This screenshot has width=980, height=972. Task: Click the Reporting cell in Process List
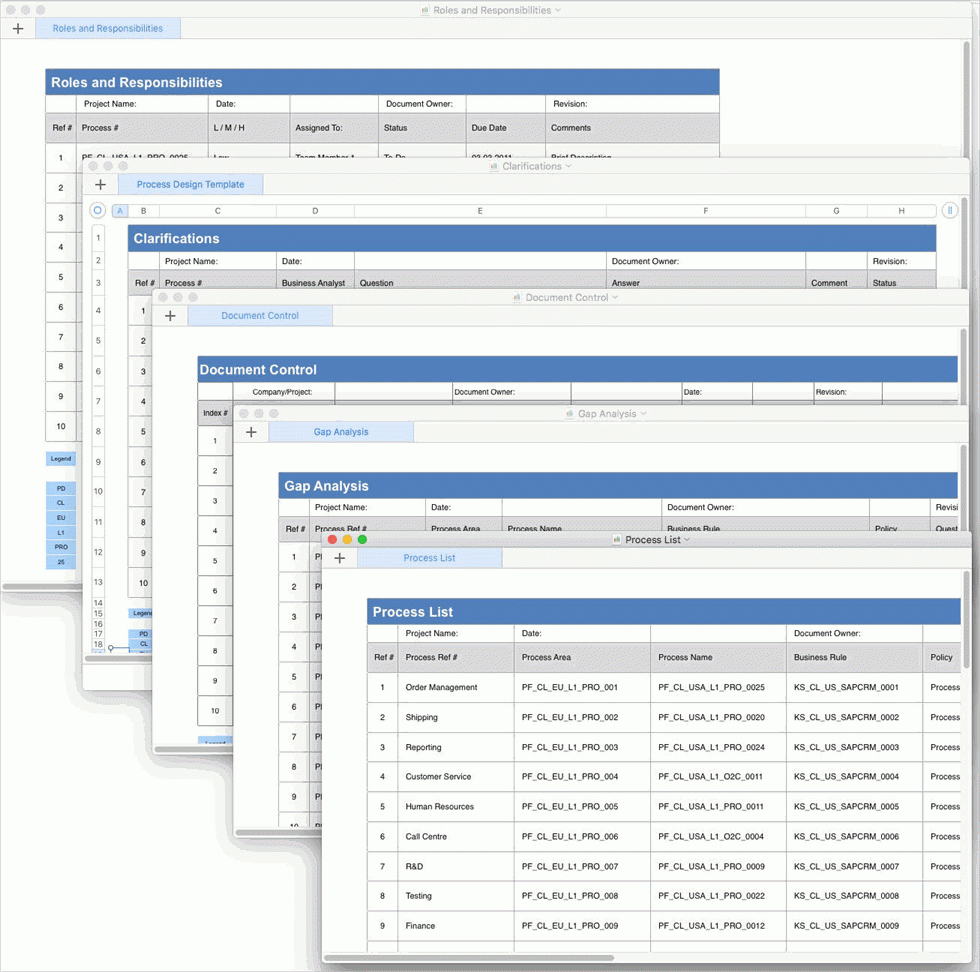(456, 747)
